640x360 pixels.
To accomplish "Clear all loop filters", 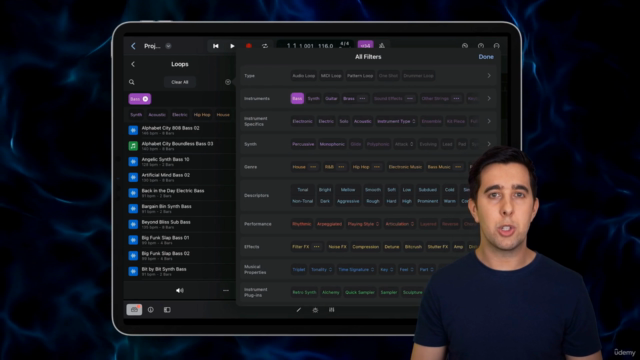I will coord(180,82).
